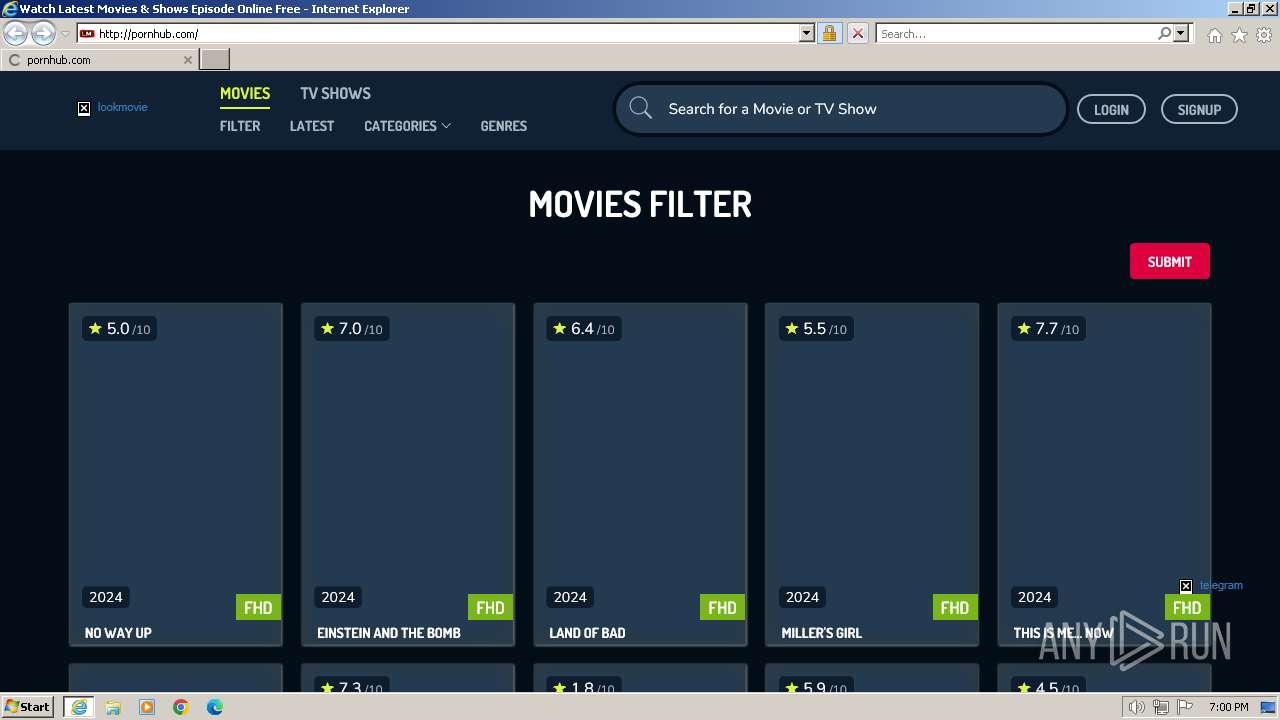1280x720 pixels.
Task: Click the LOGIN button
Action: pos(1111,109)
